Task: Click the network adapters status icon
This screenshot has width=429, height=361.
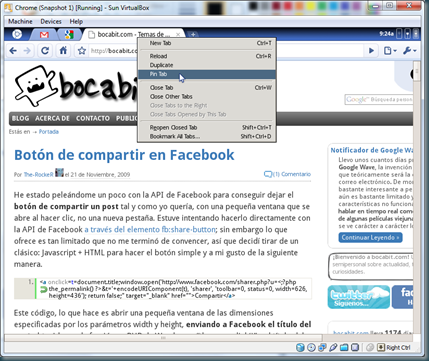Action: click(322, 348)
